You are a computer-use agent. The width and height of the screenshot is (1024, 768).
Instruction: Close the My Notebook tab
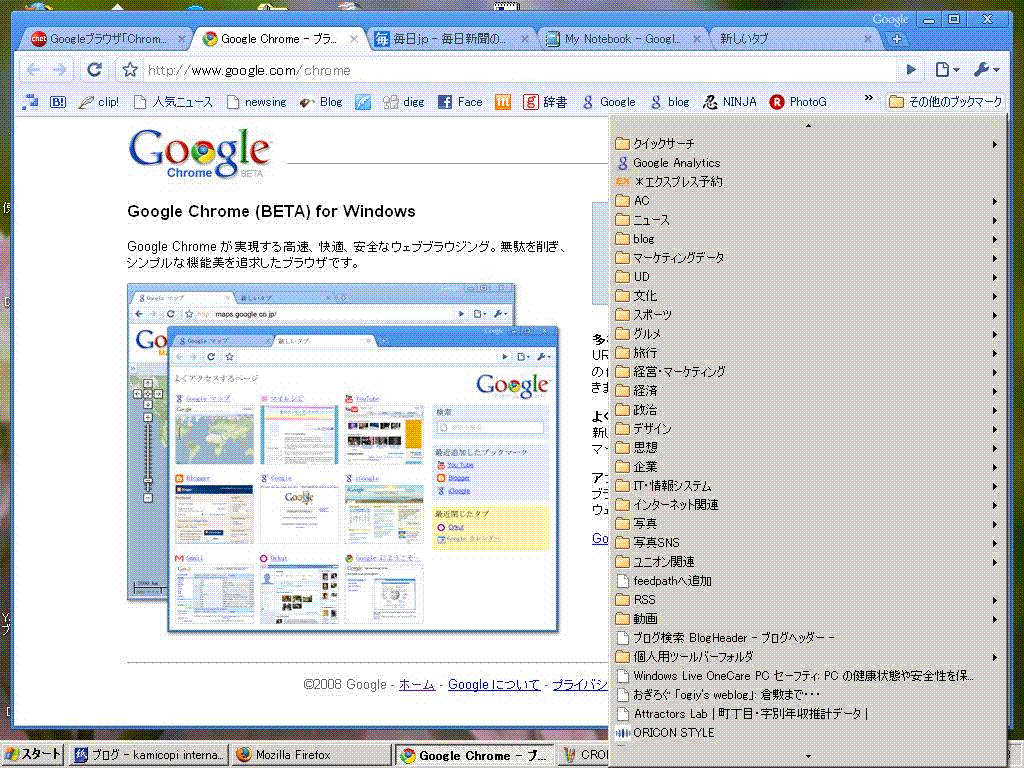(696, 39)
